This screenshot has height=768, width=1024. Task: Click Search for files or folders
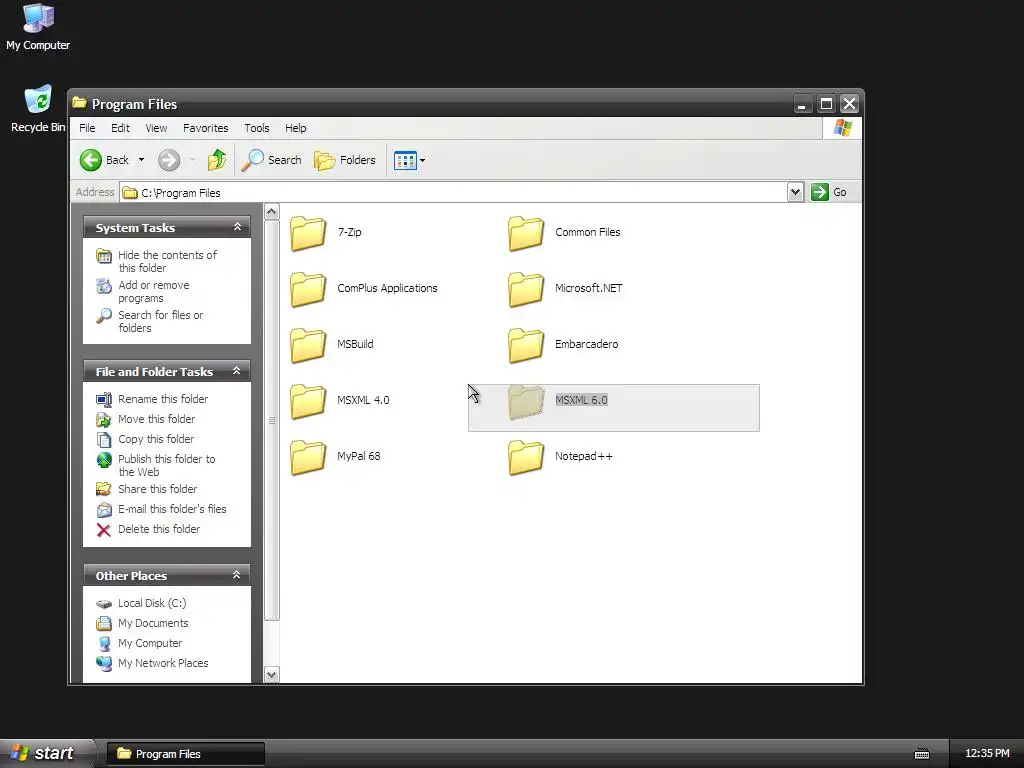(161, 321)
